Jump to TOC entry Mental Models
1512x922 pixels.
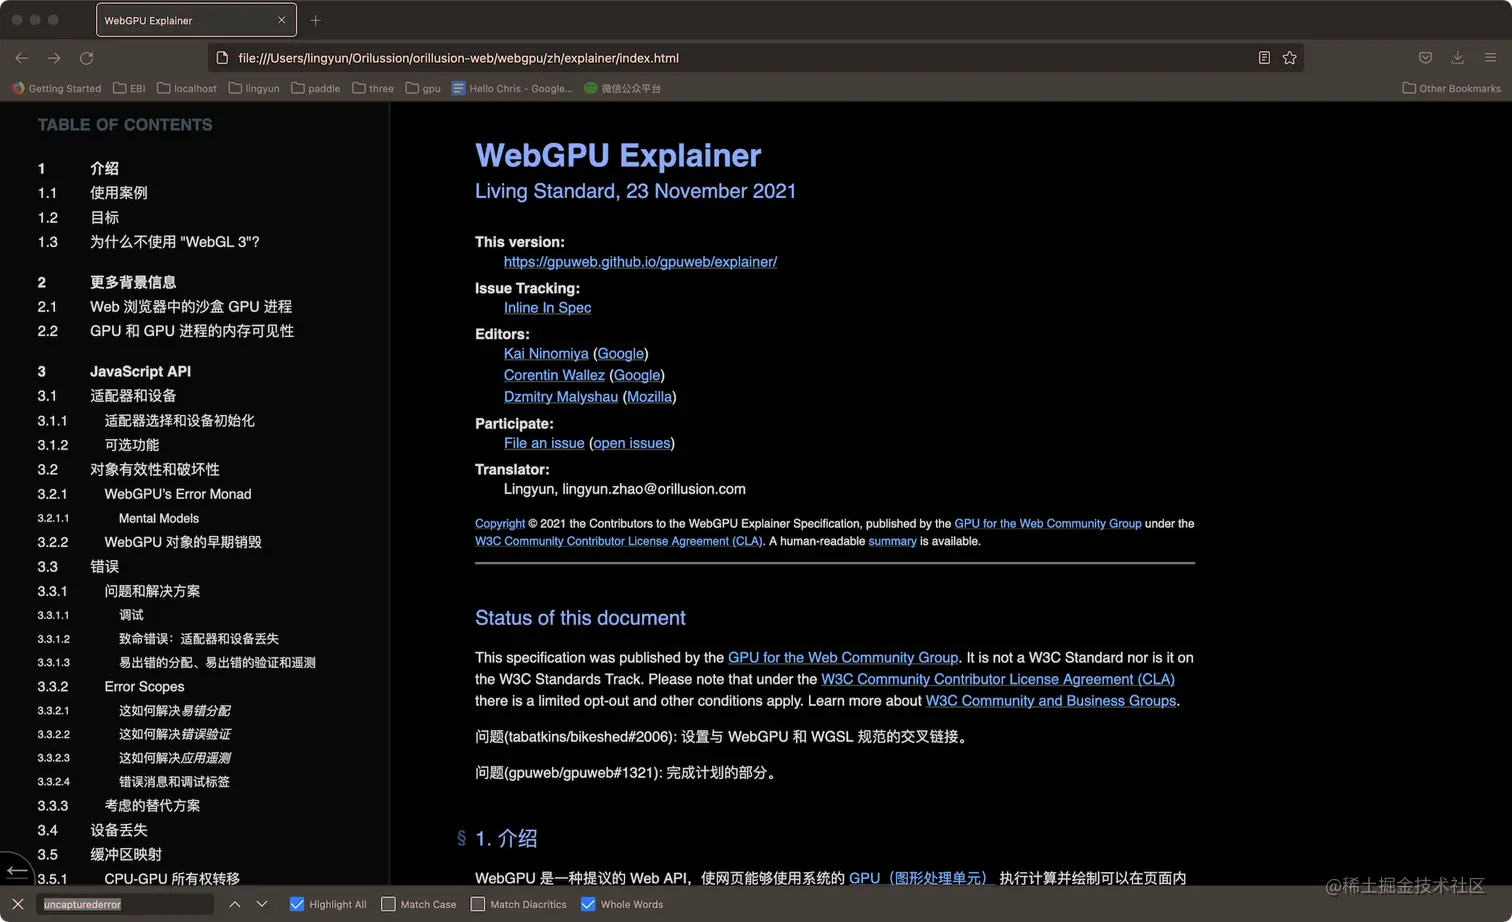pos(159,518)
